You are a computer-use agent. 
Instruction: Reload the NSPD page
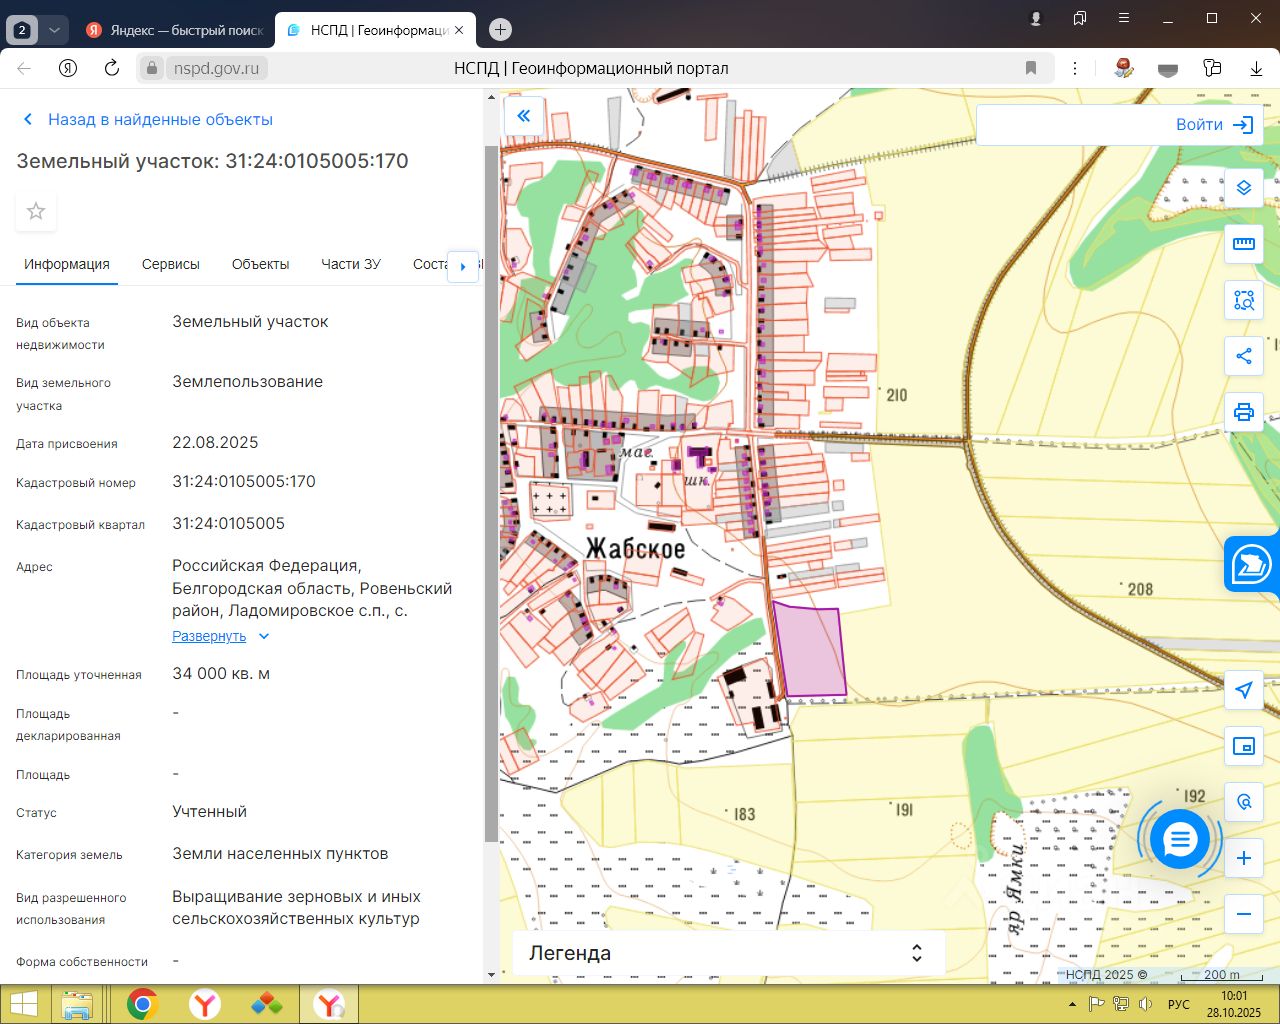(112, 68)
